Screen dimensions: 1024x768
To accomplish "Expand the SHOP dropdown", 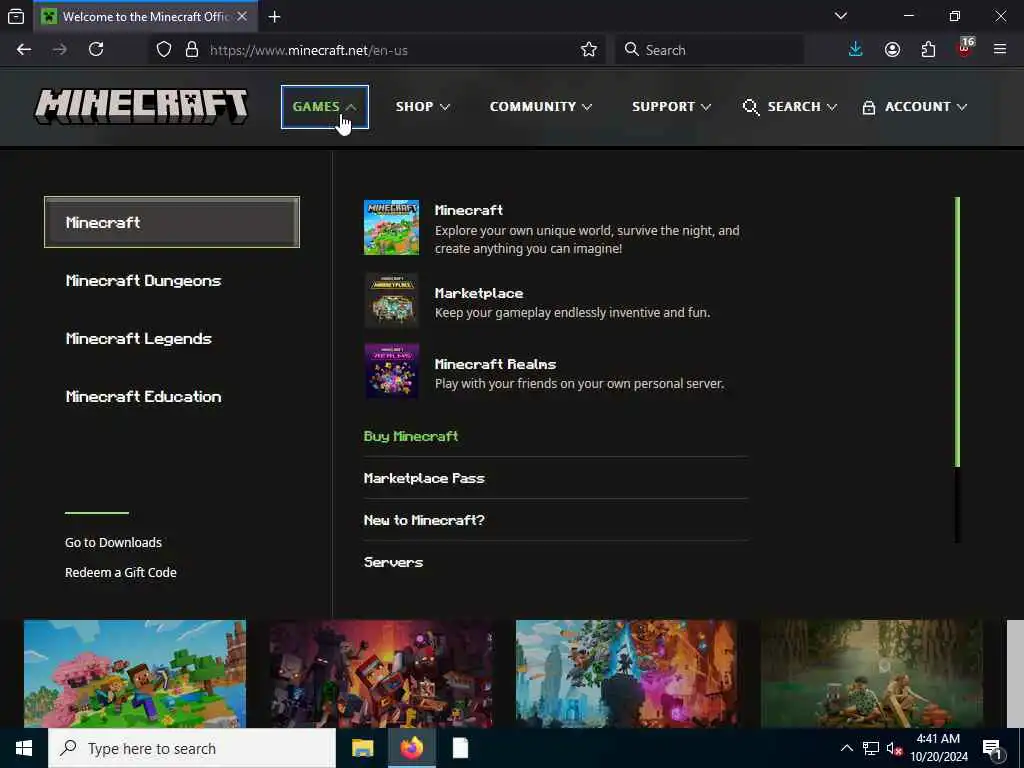I will point(423,107).
